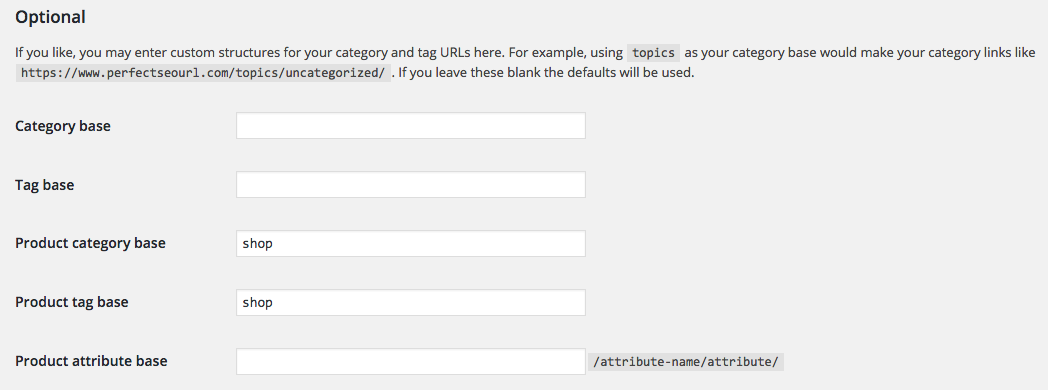
Task: Click the sentence about leaving these blank
Action: click(546, 72)
